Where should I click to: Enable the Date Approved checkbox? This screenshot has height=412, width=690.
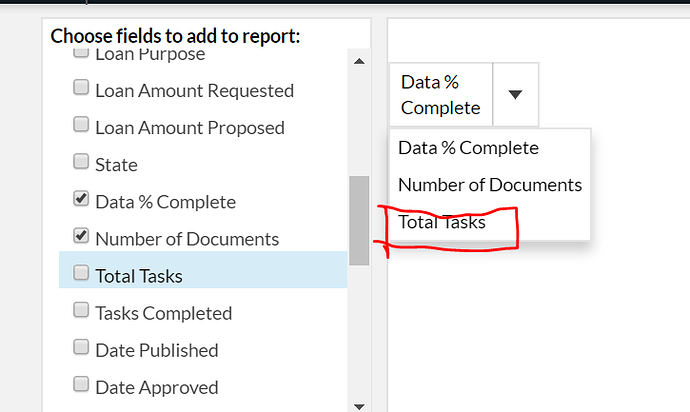[81, 384]
